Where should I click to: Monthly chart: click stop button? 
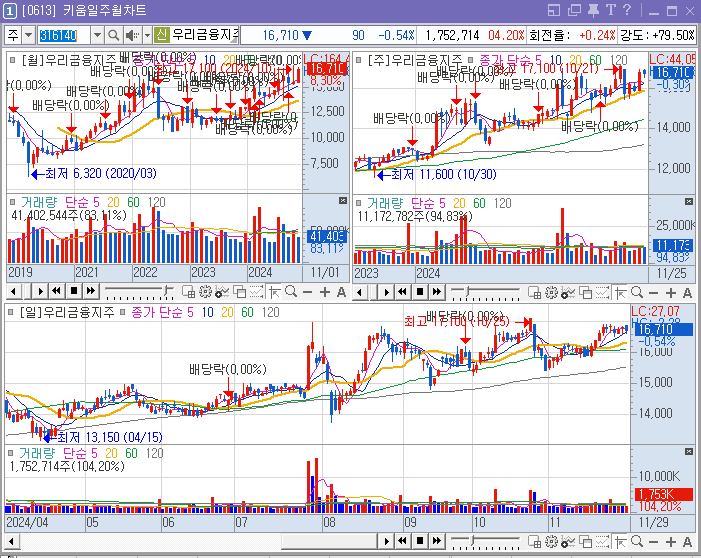click(x=74, y=292)
